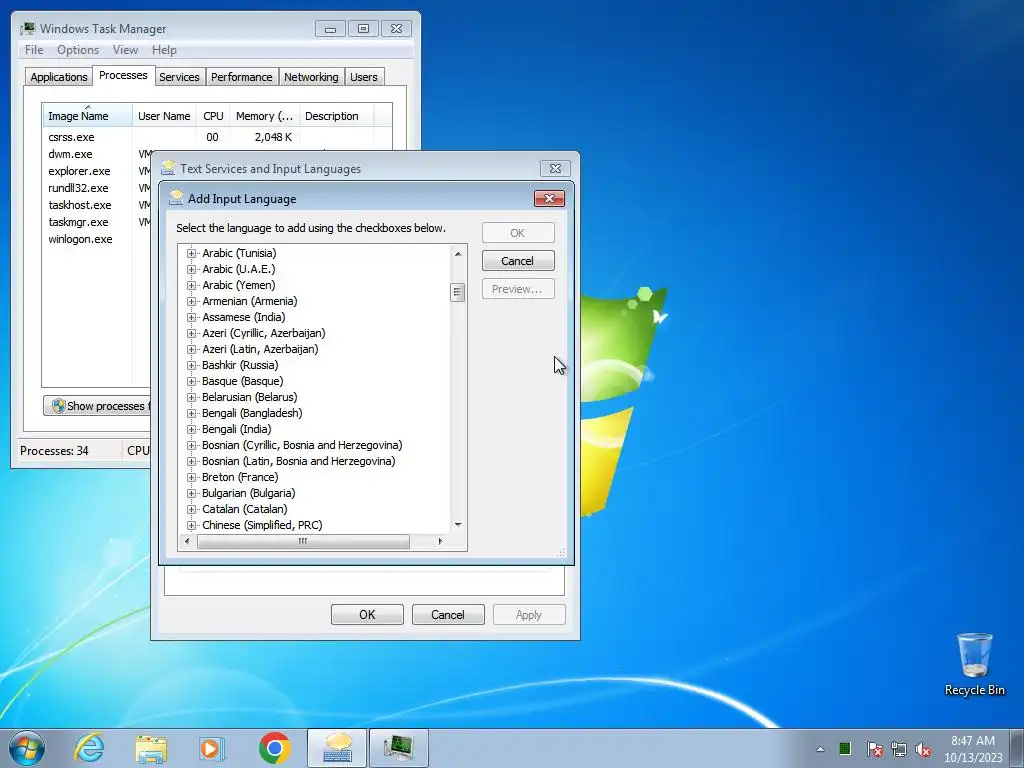Switch to the Users tab

pos(364,77)
